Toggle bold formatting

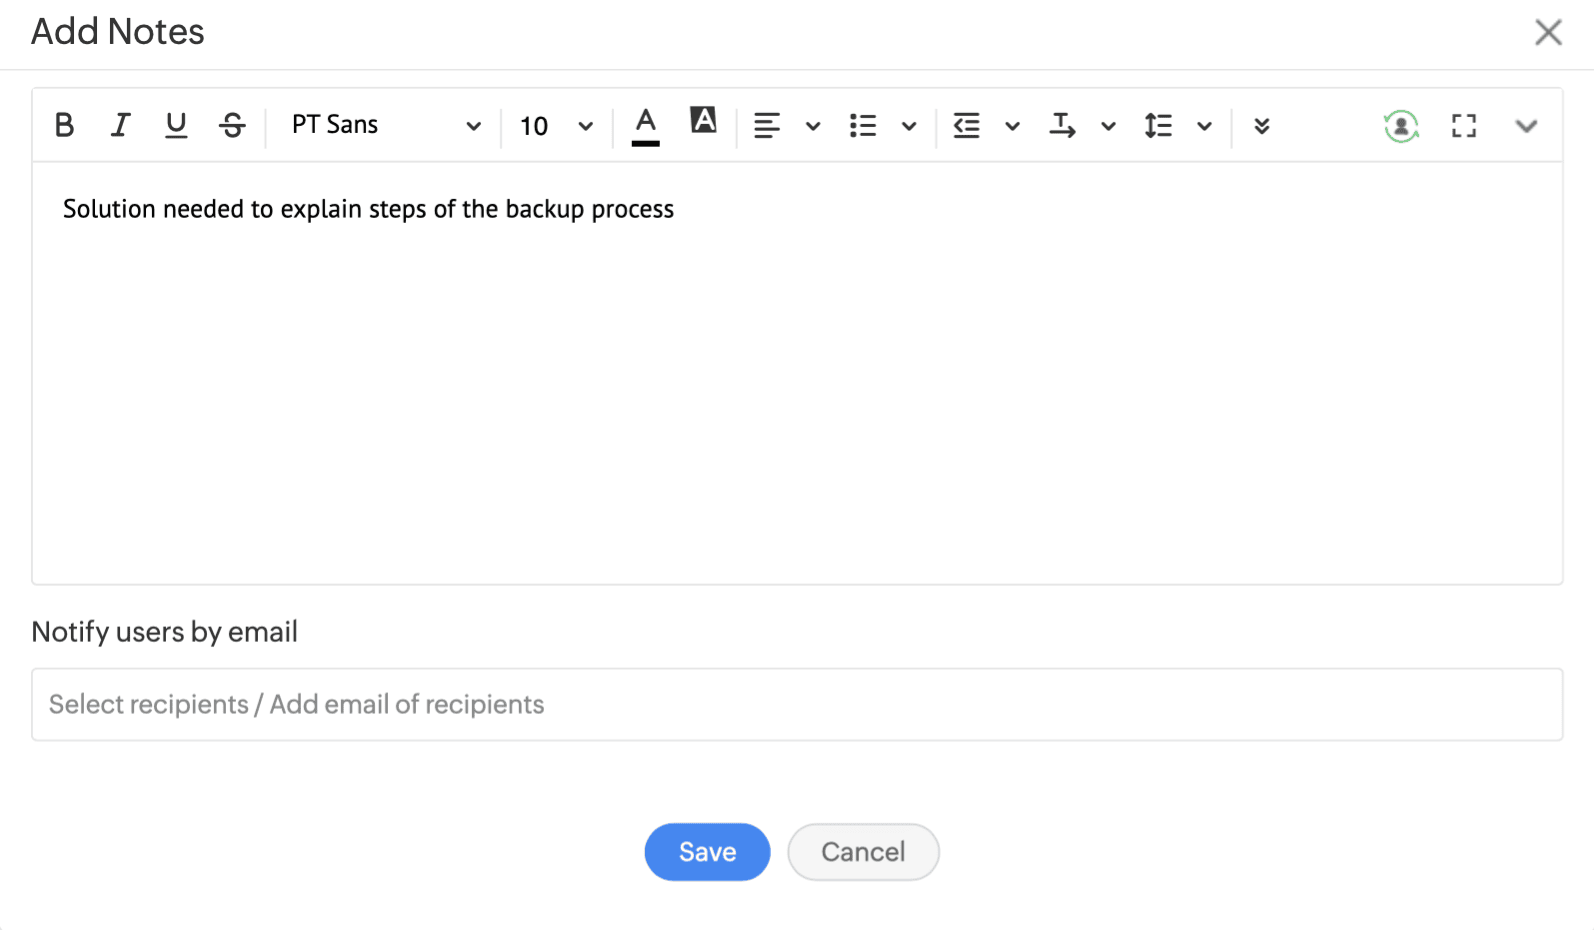click(x=65, y=125)
